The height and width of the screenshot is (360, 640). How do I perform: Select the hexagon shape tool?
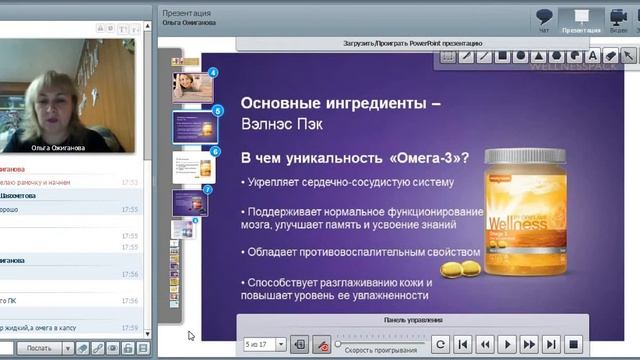557,56
